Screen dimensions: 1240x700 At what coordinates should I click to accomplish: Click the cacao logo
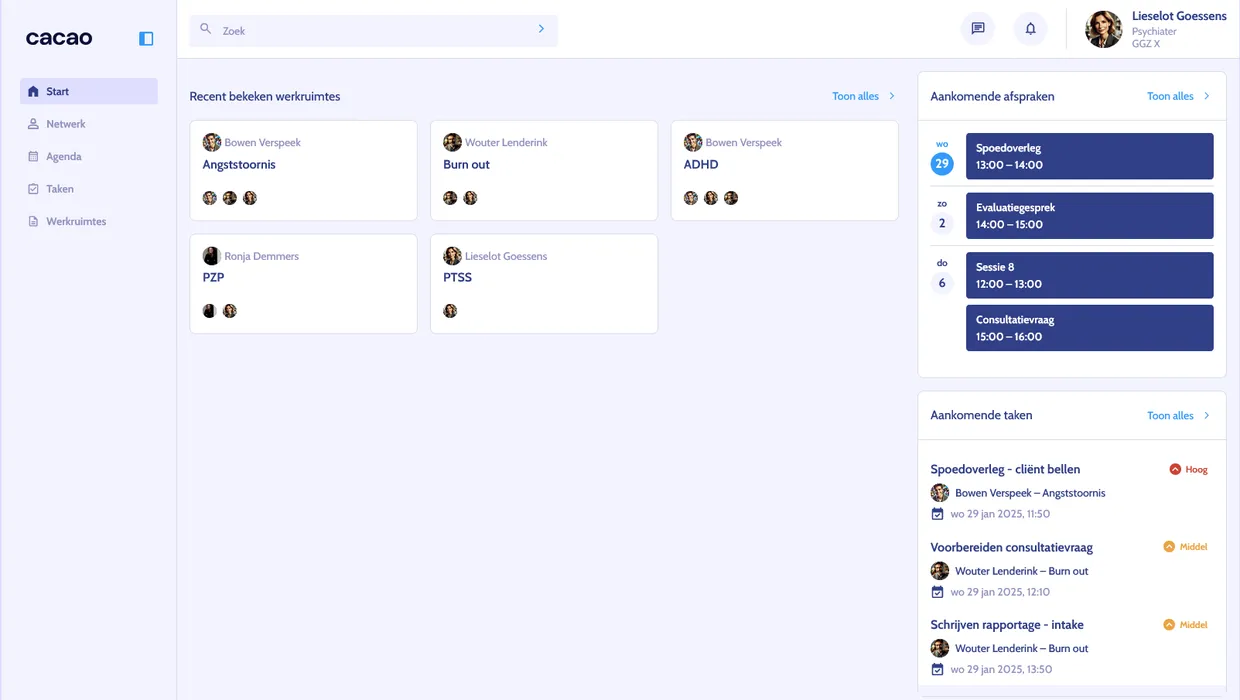tap(59, 39)
